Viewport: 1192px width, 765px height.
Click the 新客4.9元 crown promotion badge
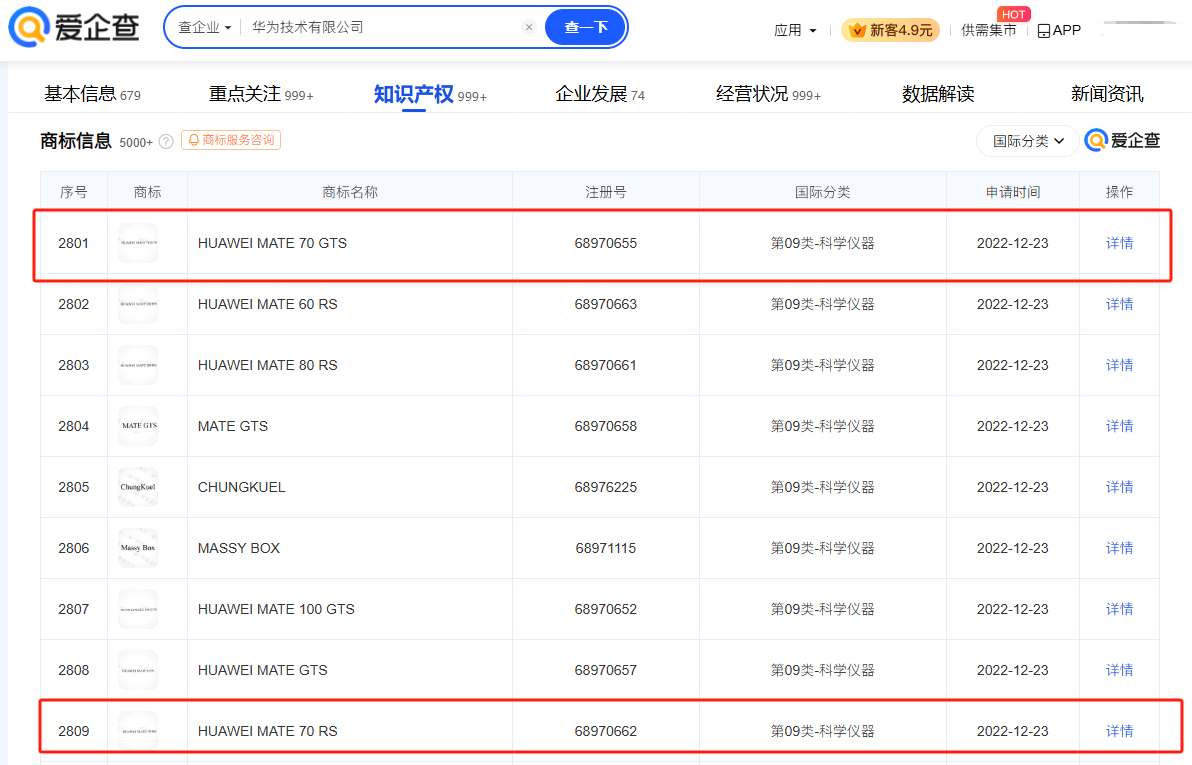coord(890,30)
